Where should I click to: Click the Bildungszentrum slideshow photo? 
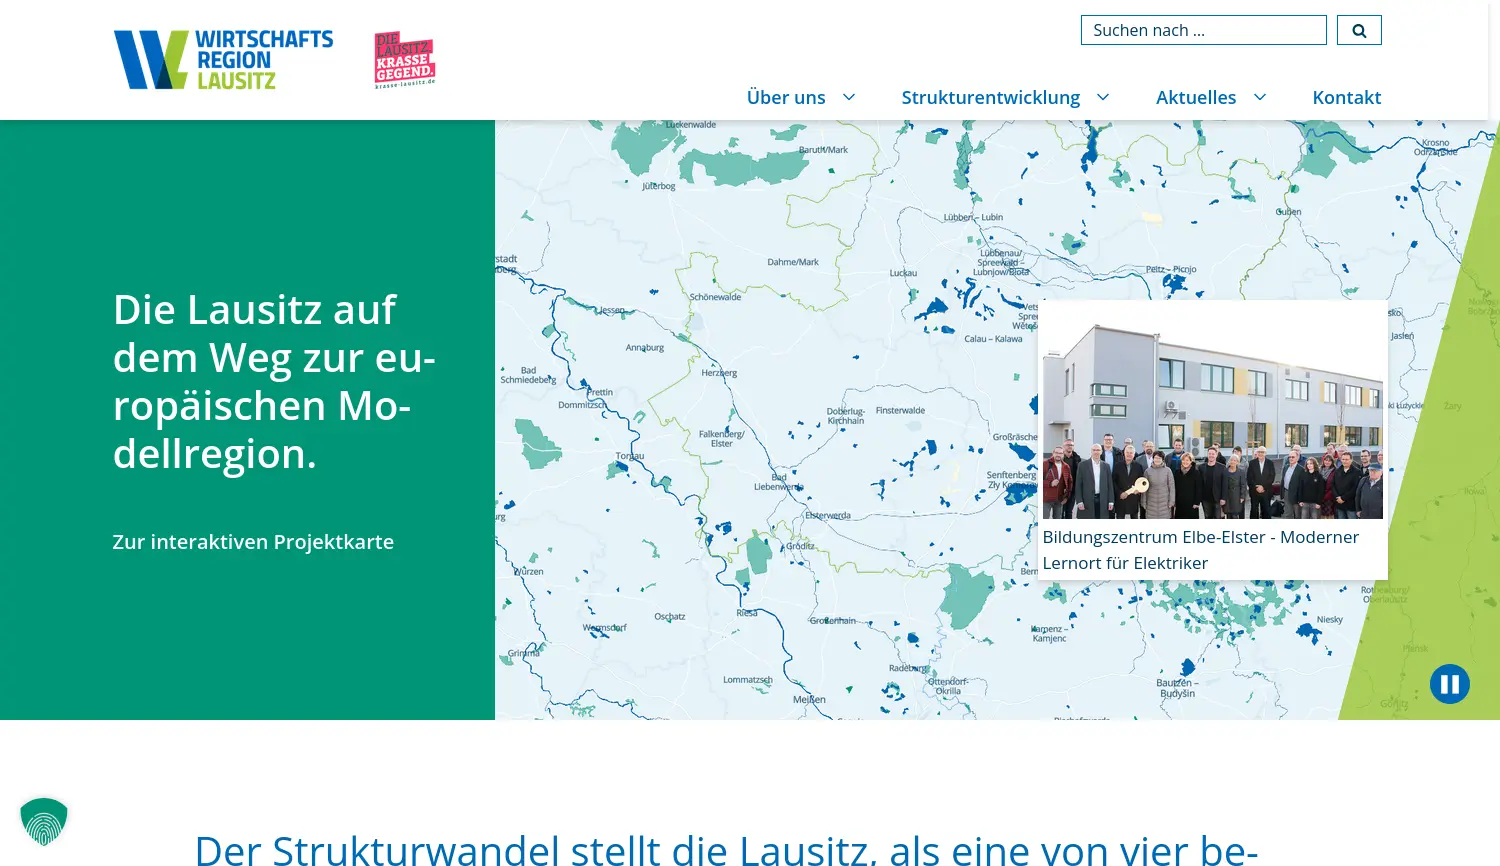[1212, 412]
